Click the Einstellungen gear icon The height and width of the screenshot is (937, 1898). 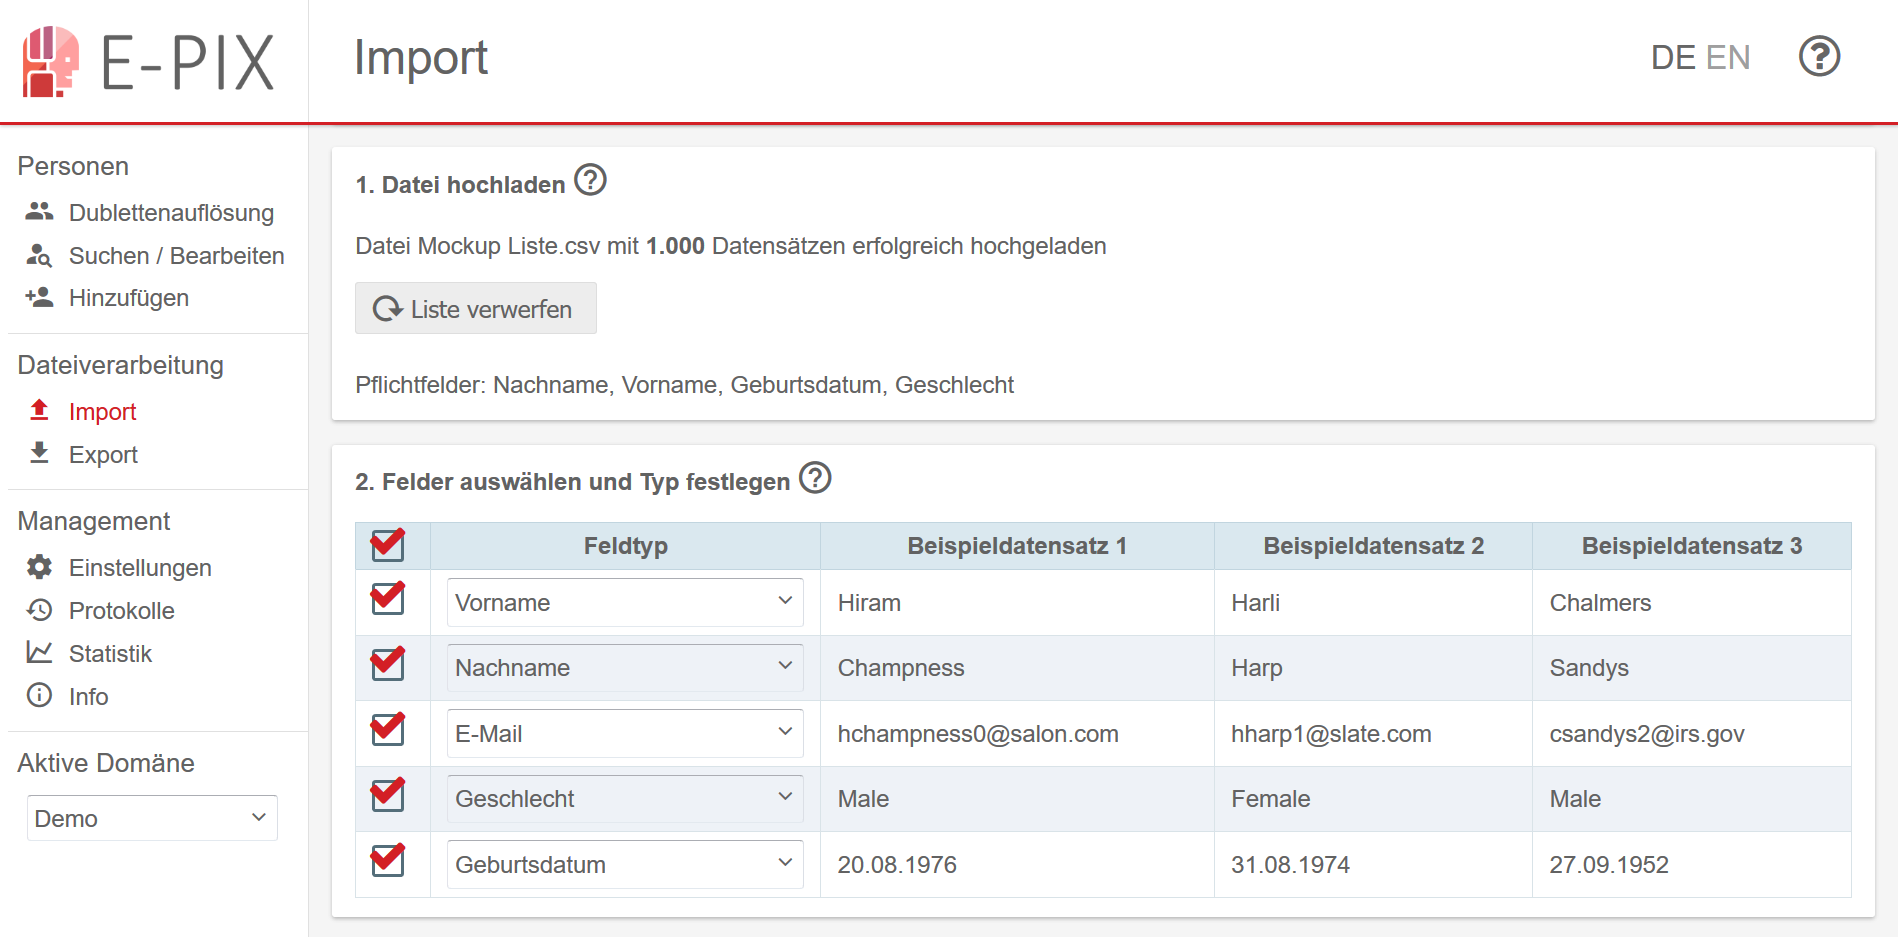coord(39,567)
